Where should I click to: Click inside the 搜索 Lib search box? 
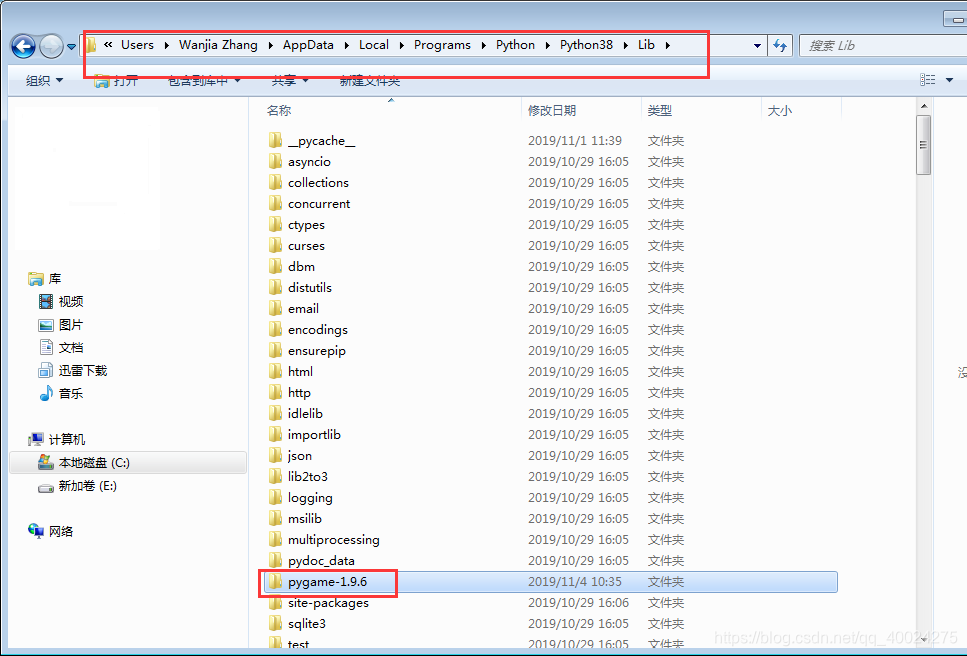880,44
